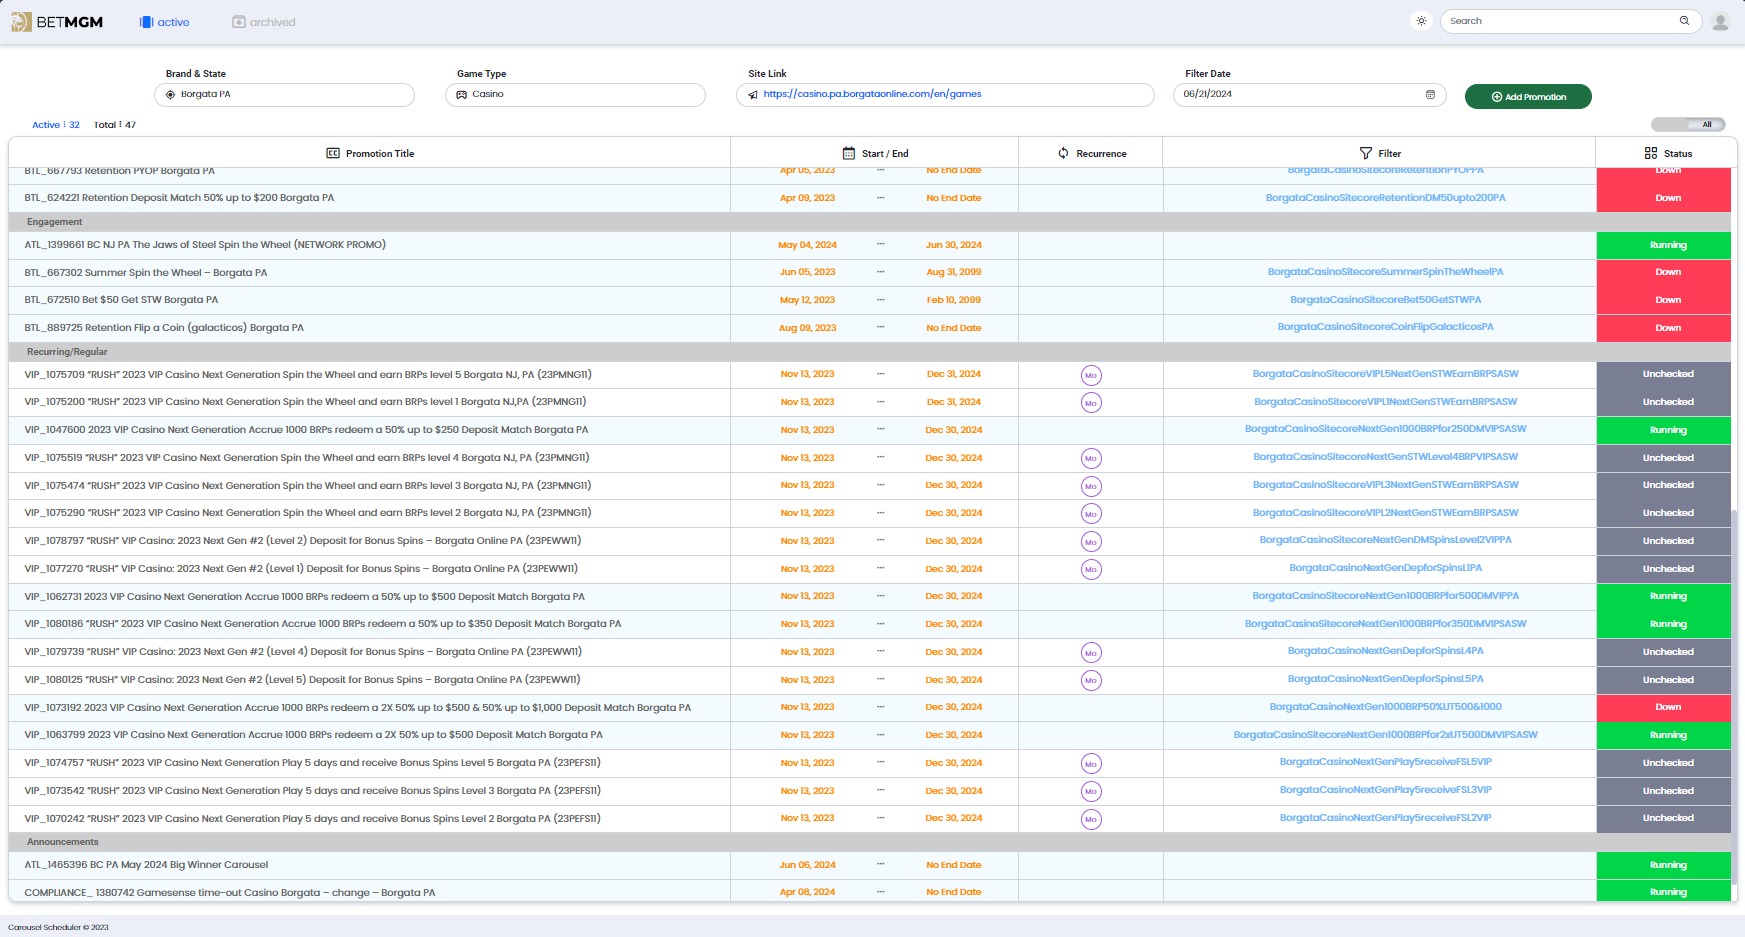Click the Running status for VIP_1047600

tap(1664, 430)
